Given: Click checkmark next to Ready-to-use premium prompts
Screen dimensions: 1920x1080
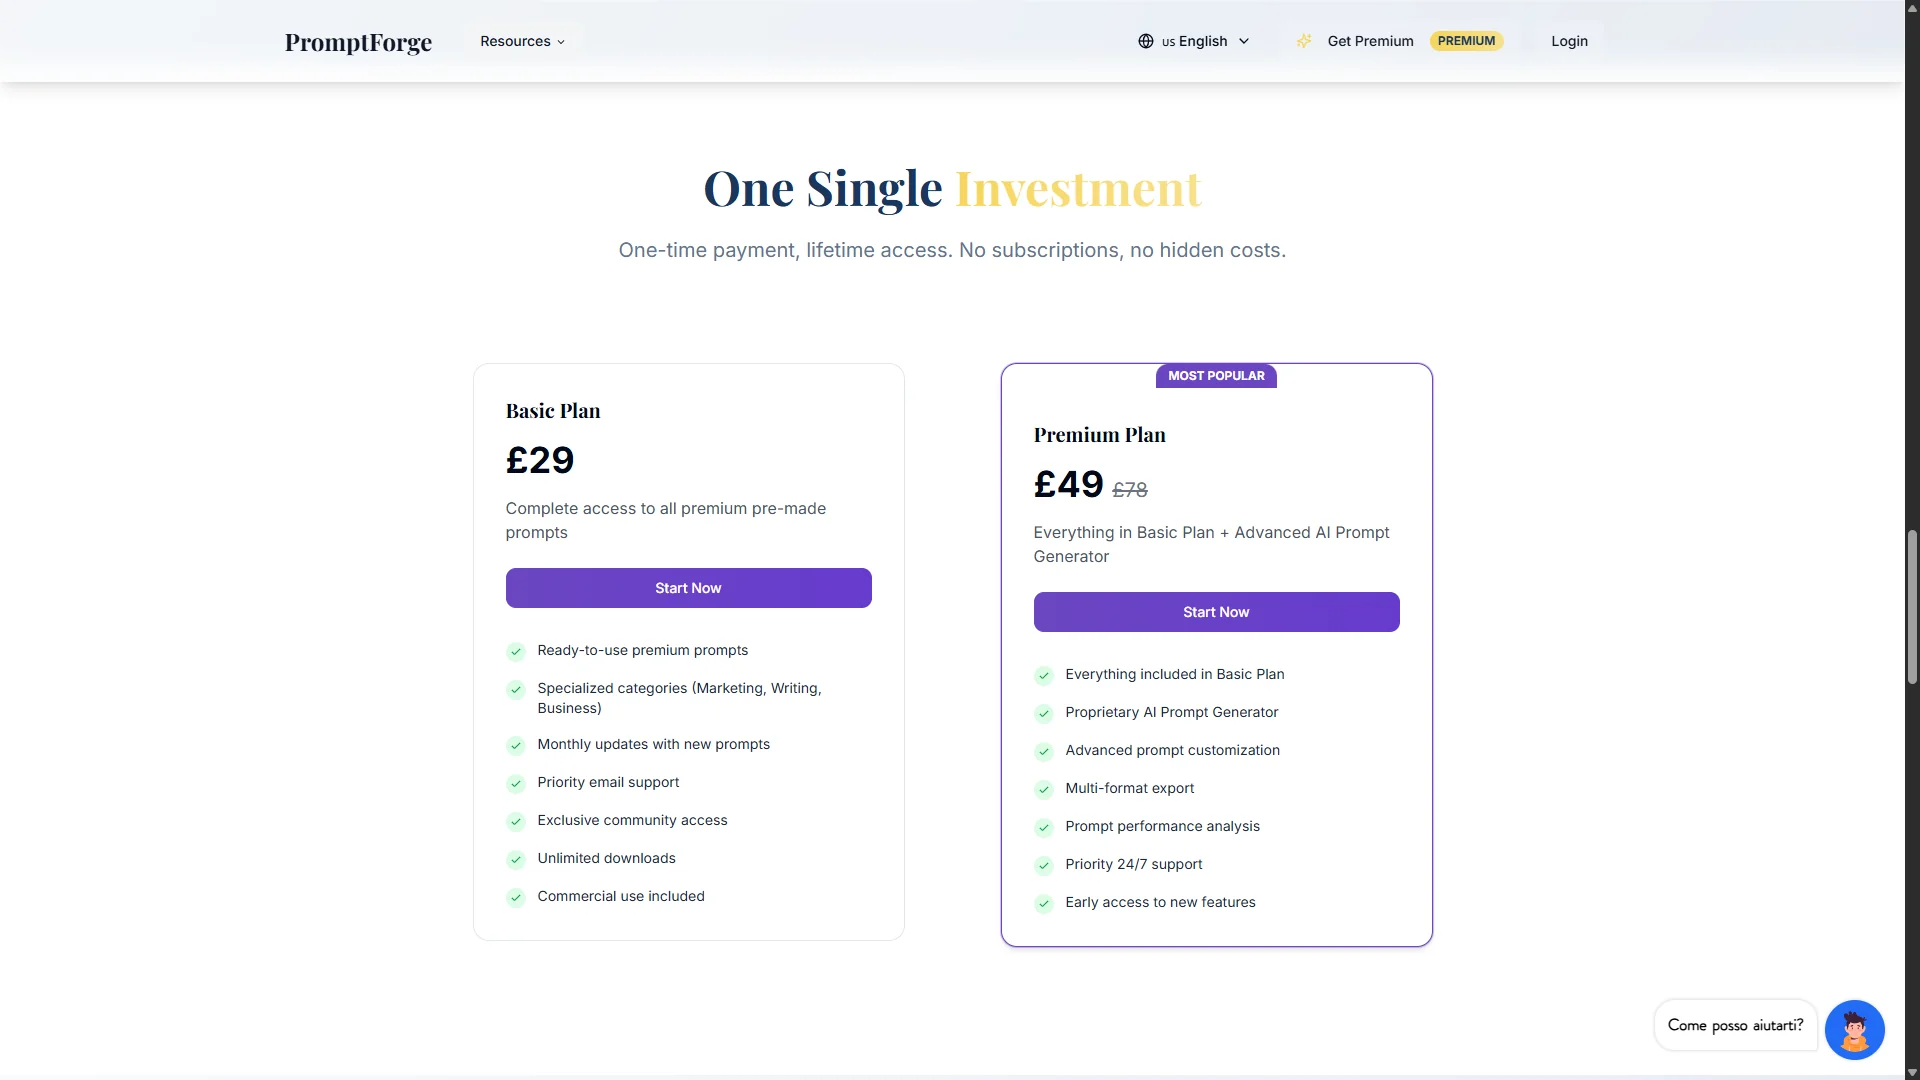Looking at the screenshot, I should [516, 651].
